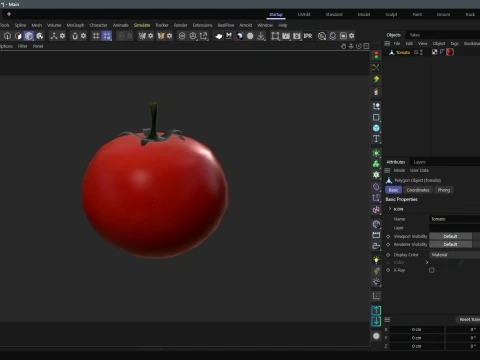Open the Spline menu
480x360 pixels.
tap(20, 25)
